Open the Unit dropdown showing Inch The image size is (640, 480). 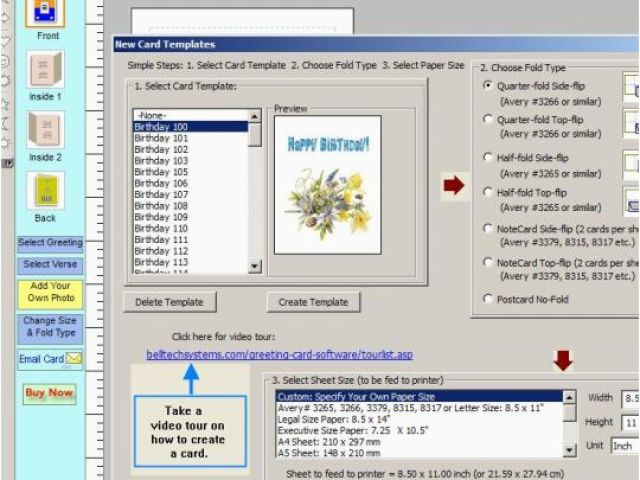624,446
